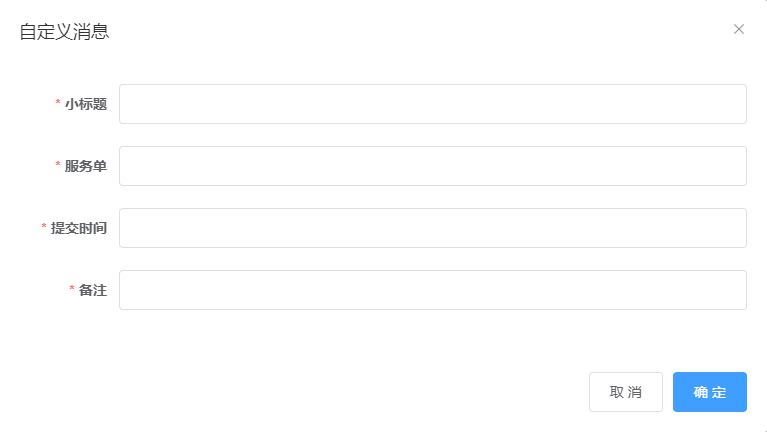Screen dimensions: 767x432
Task: Click the 小标题 input field
Action: click(432, 104)
